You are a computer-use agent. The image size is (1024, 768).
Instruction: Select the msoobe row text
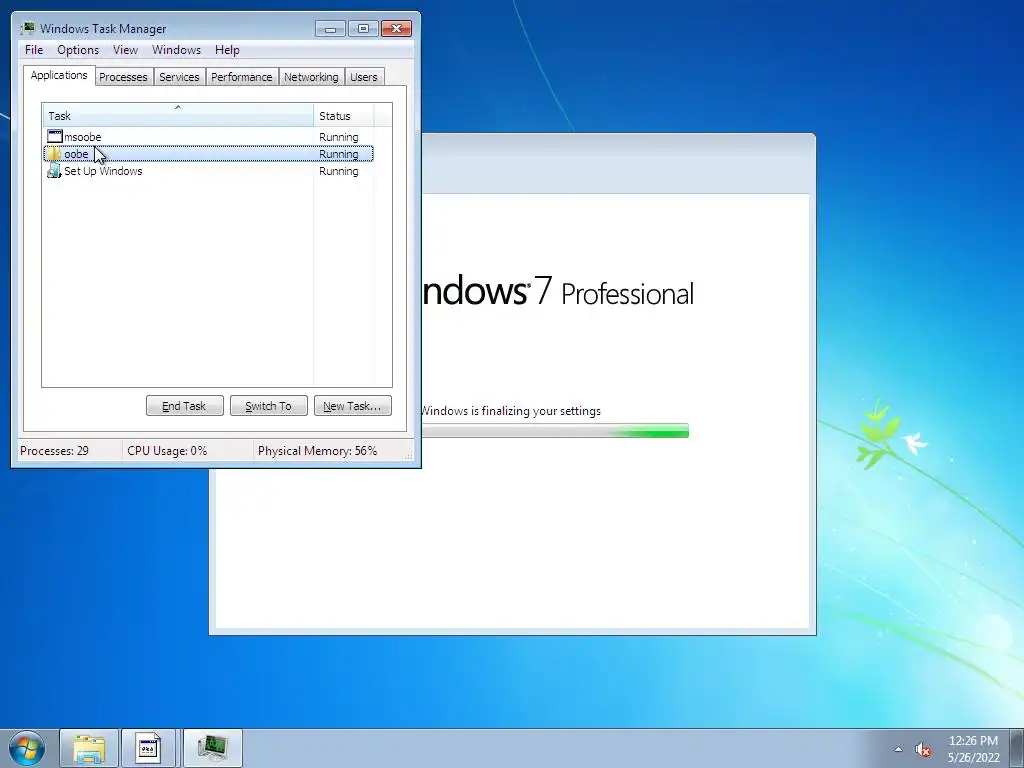[x=83, y=137]
